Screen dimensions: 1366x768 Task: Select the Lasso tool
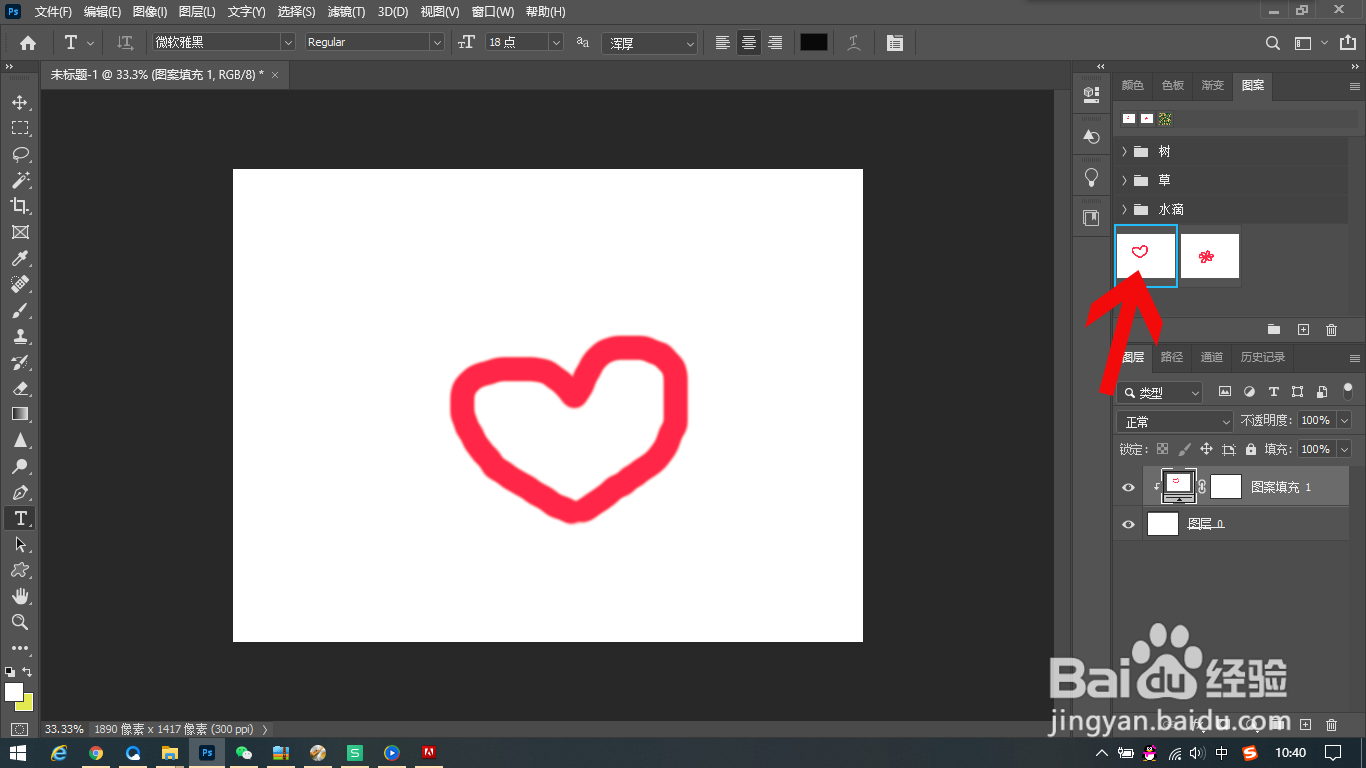(x=20, y=154)
